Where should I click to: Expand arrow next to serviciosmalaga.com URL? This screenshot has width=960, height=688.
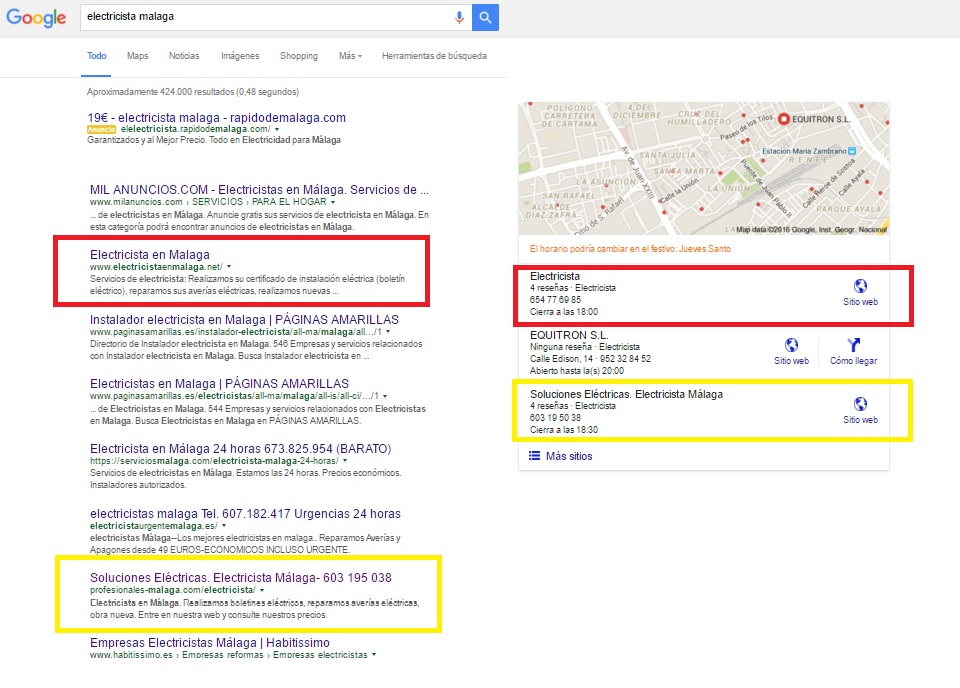click(x=345, y=461)
